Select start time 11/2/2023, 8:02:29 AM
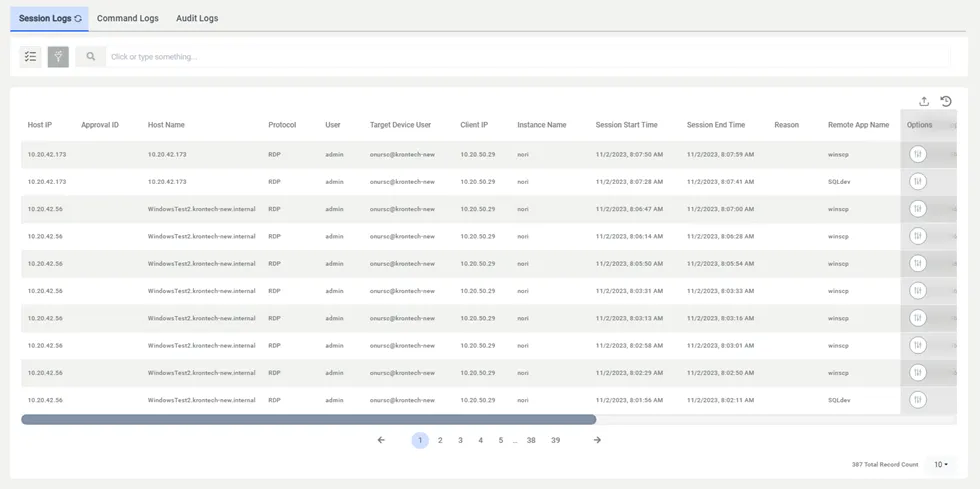The height and width of the screenshot is (489, 980). click(x=629, y=373)
